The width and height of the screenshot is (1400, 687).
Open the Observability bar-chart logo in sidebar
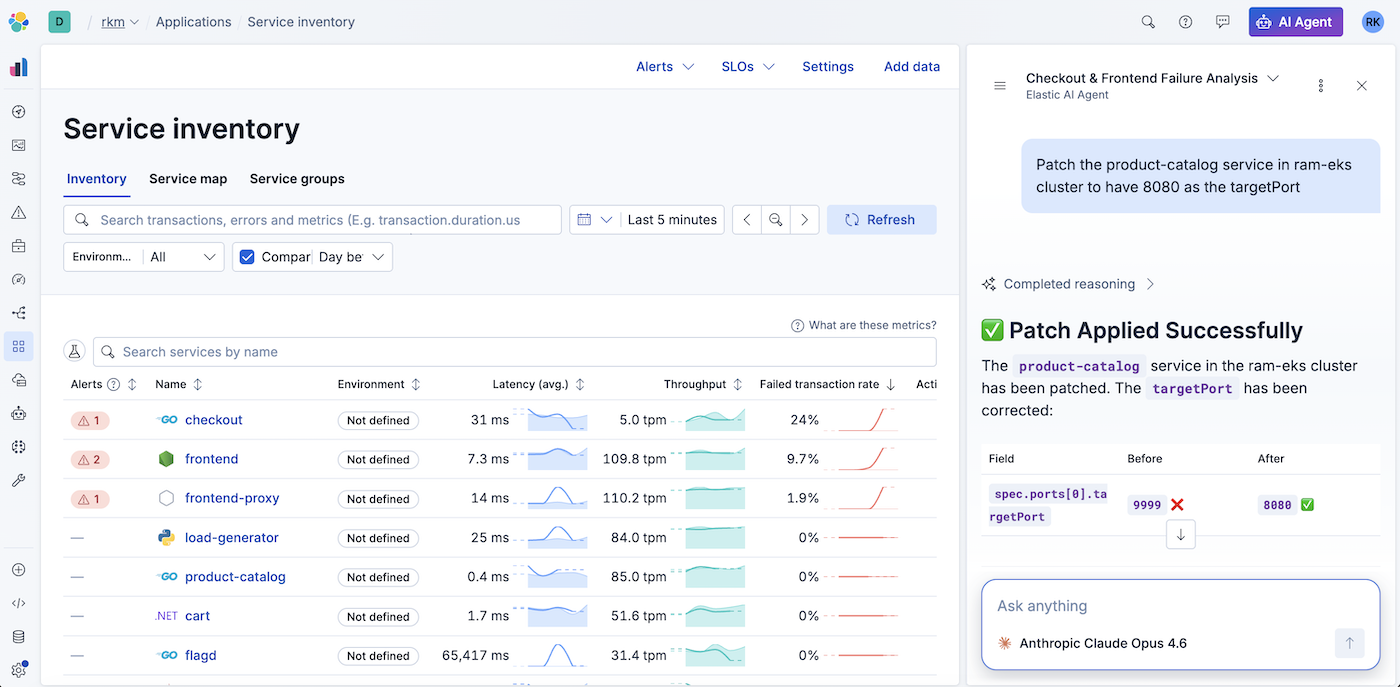pyautogui.click(x=18, y=67)
